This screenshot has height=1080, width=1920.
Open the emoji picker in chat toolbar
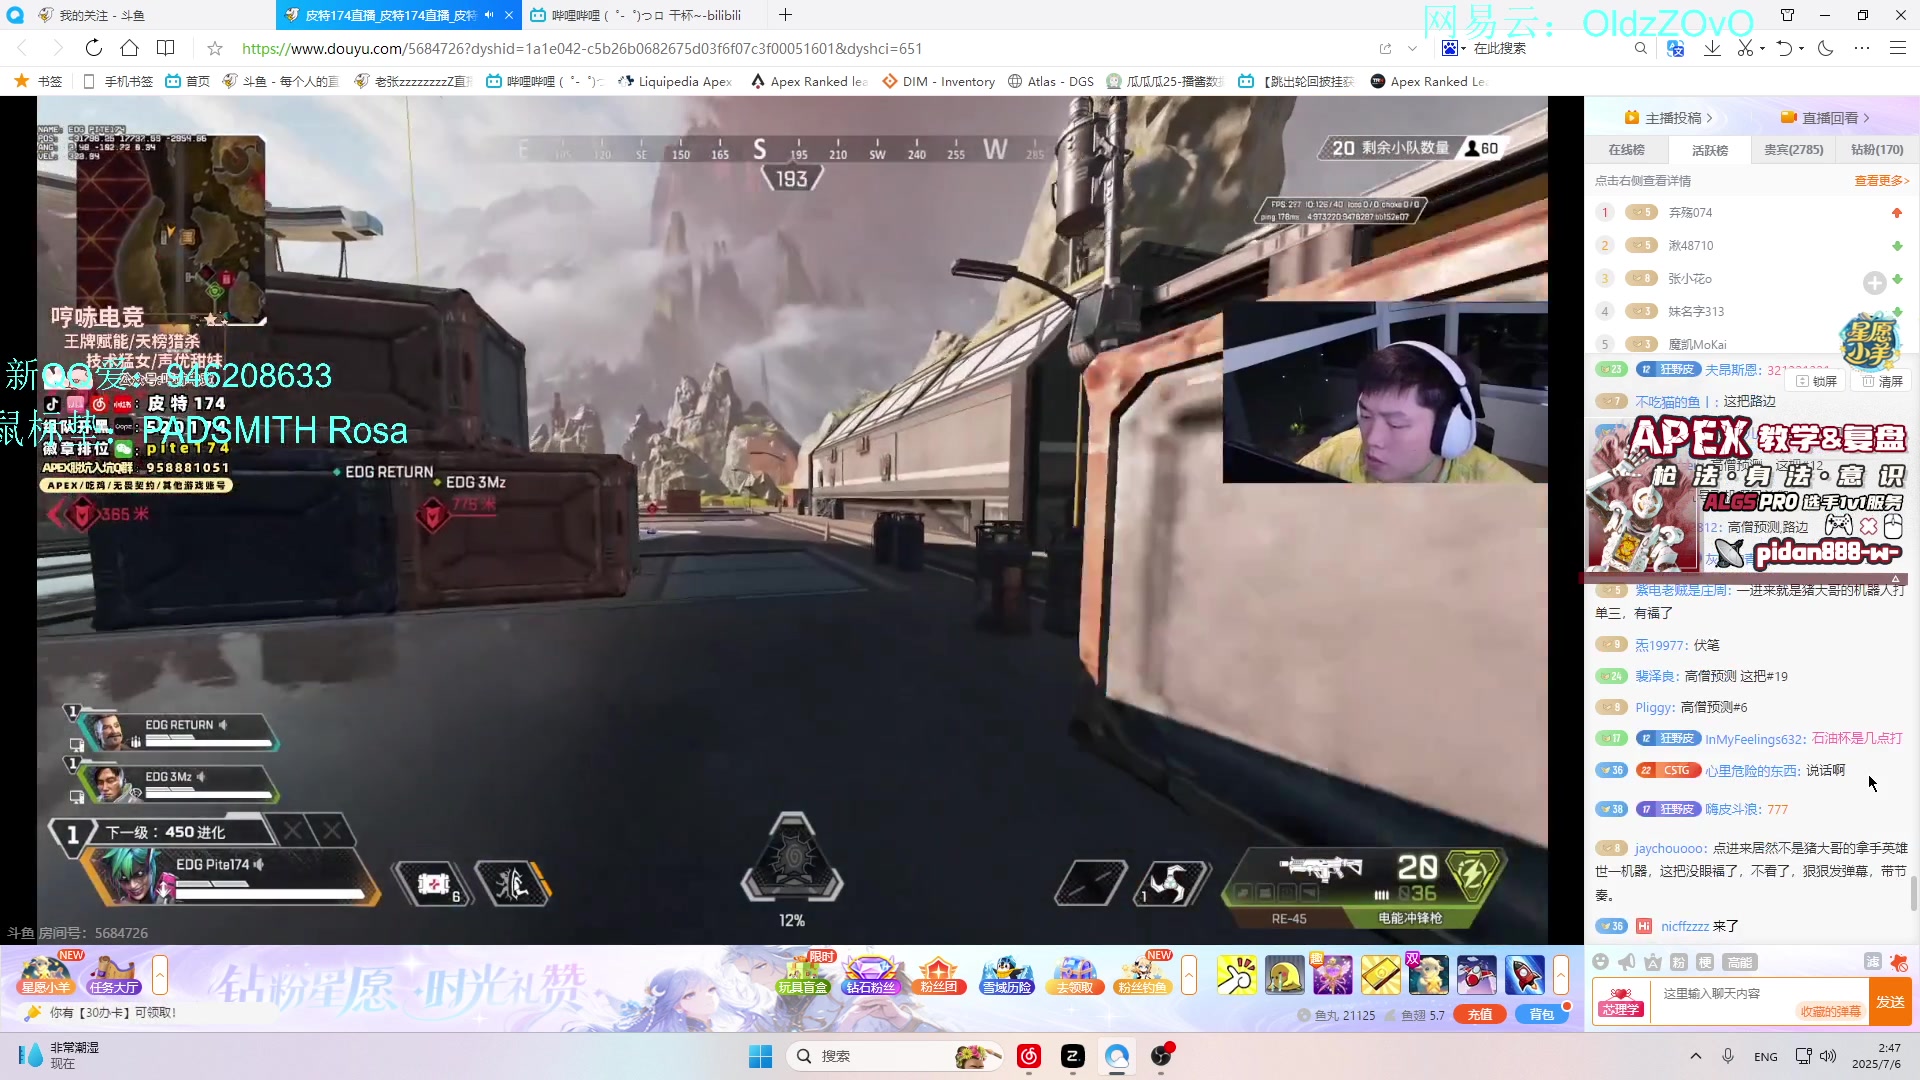[x=1600, y=962]
